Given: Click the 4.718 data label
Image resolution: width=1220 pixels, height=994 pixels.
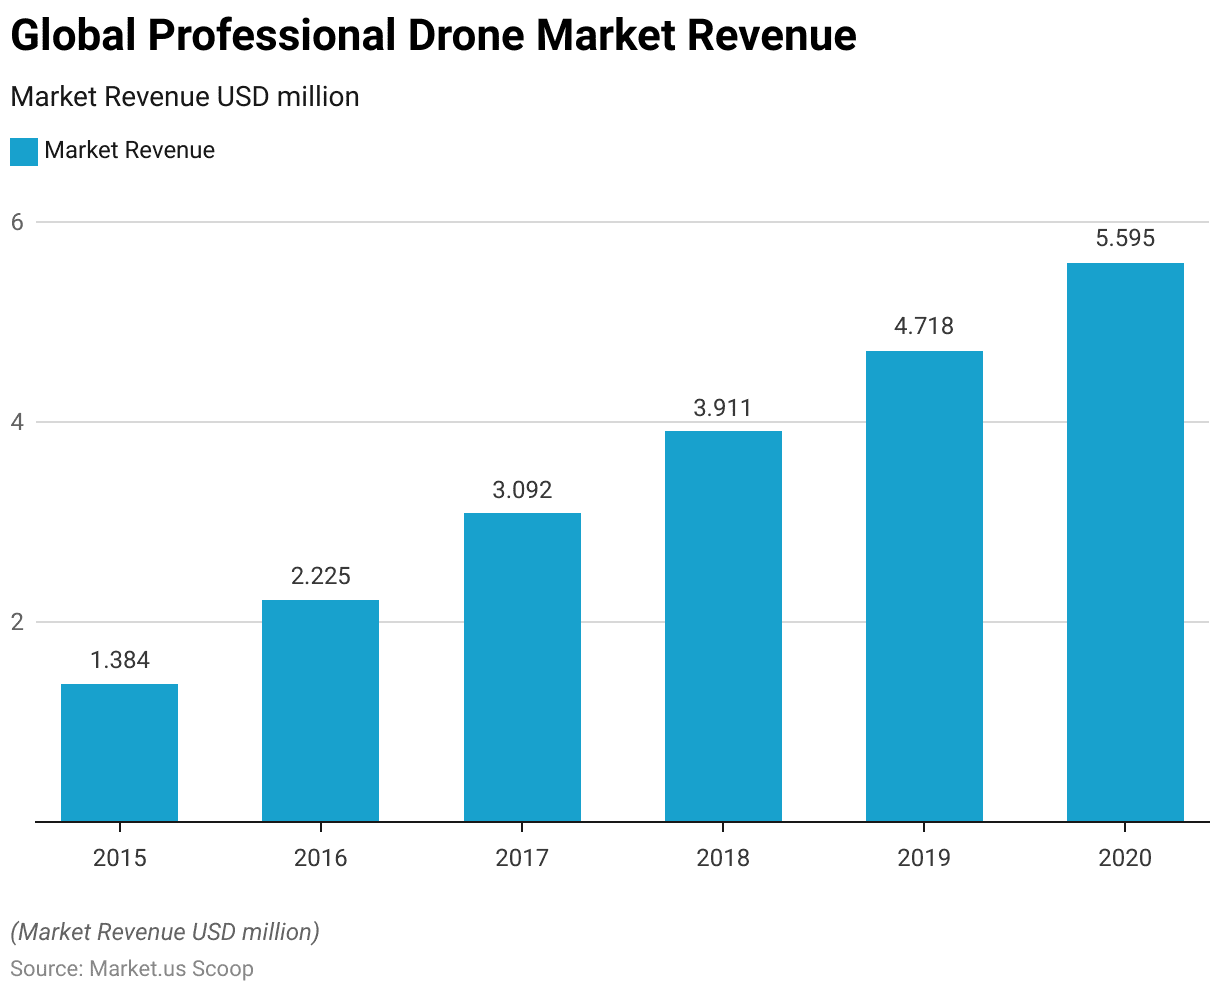Looking at the screenshot, I should point(924,326).
